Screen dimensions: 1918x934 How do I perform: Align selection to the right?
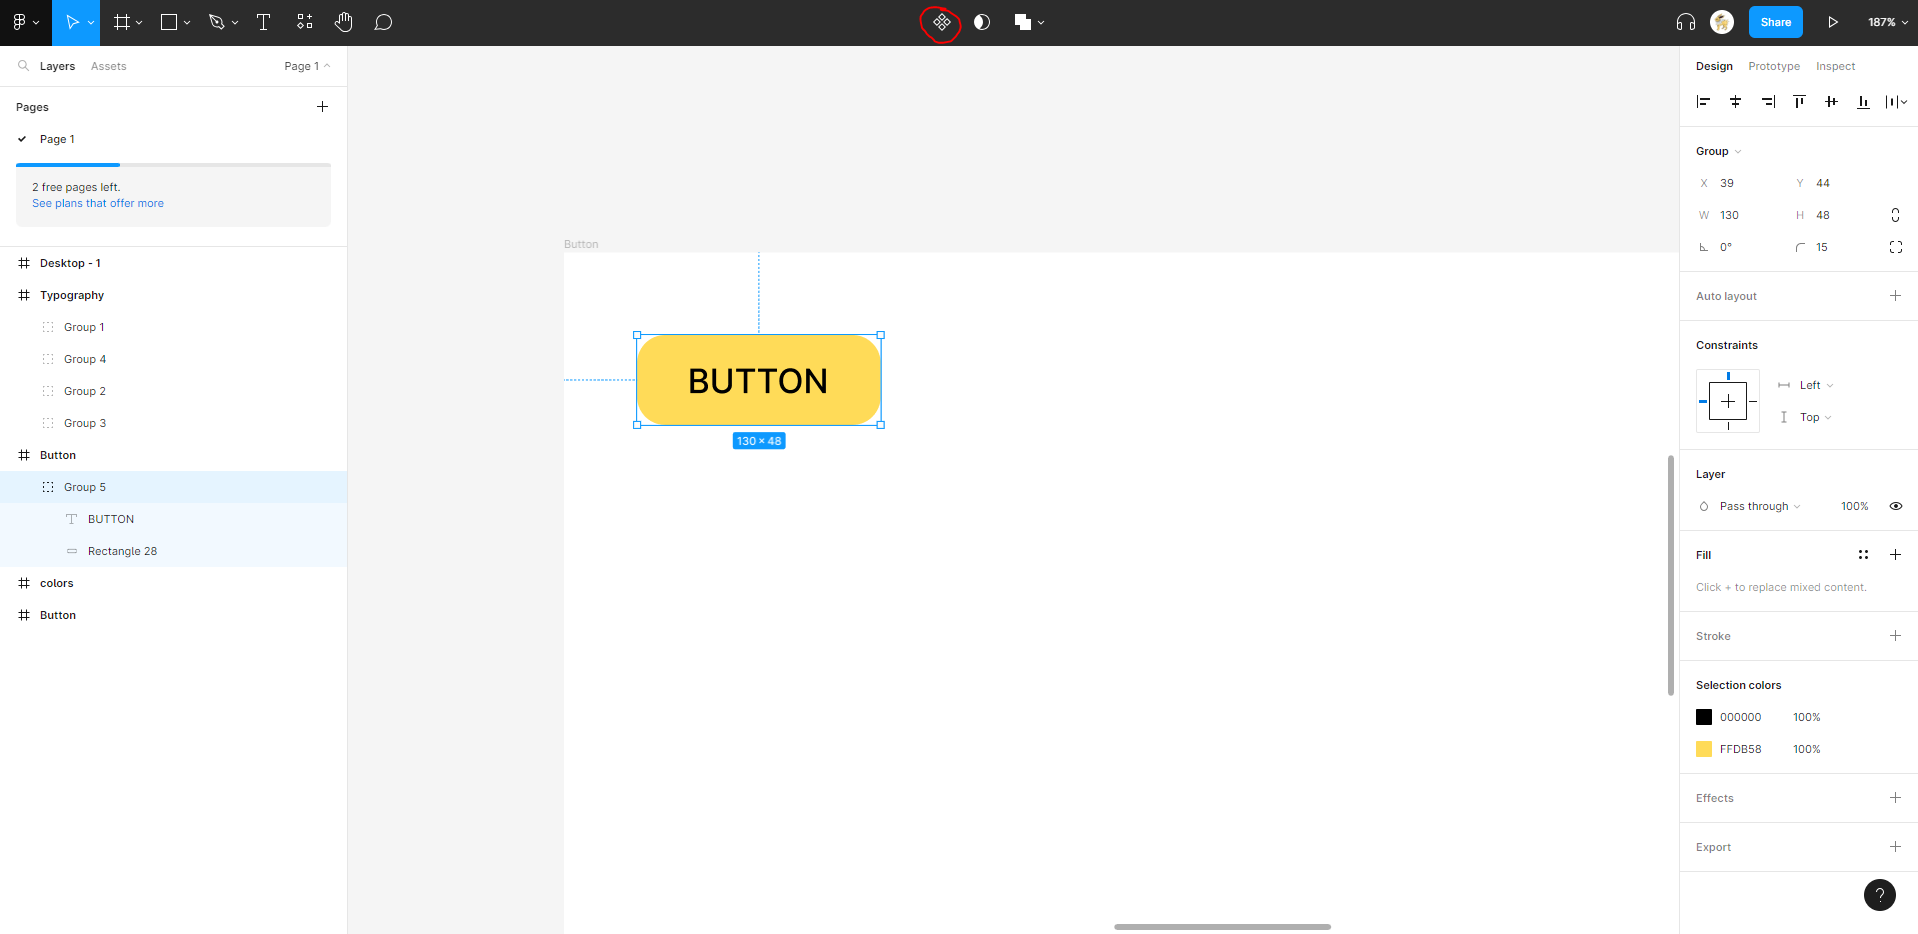[x=1768, y=102]
